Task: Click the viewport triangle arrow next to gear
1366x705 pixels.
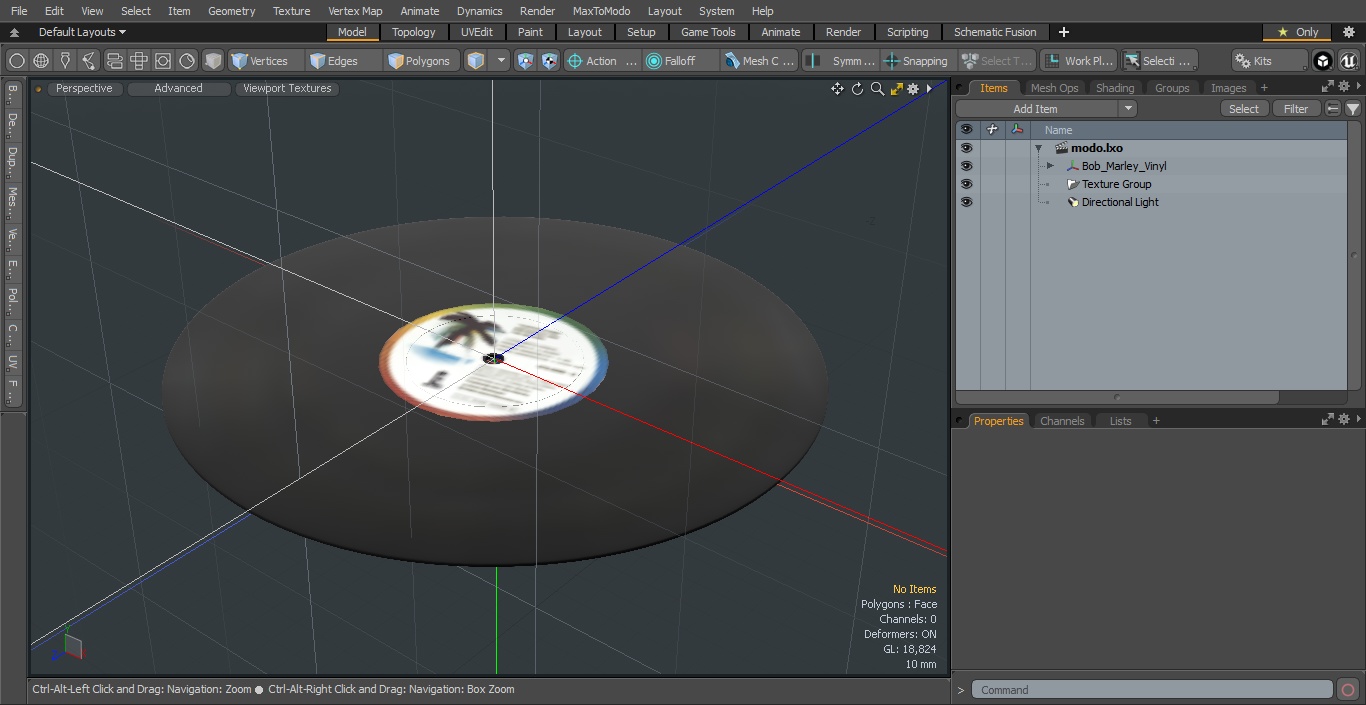Action: (929, 89)
